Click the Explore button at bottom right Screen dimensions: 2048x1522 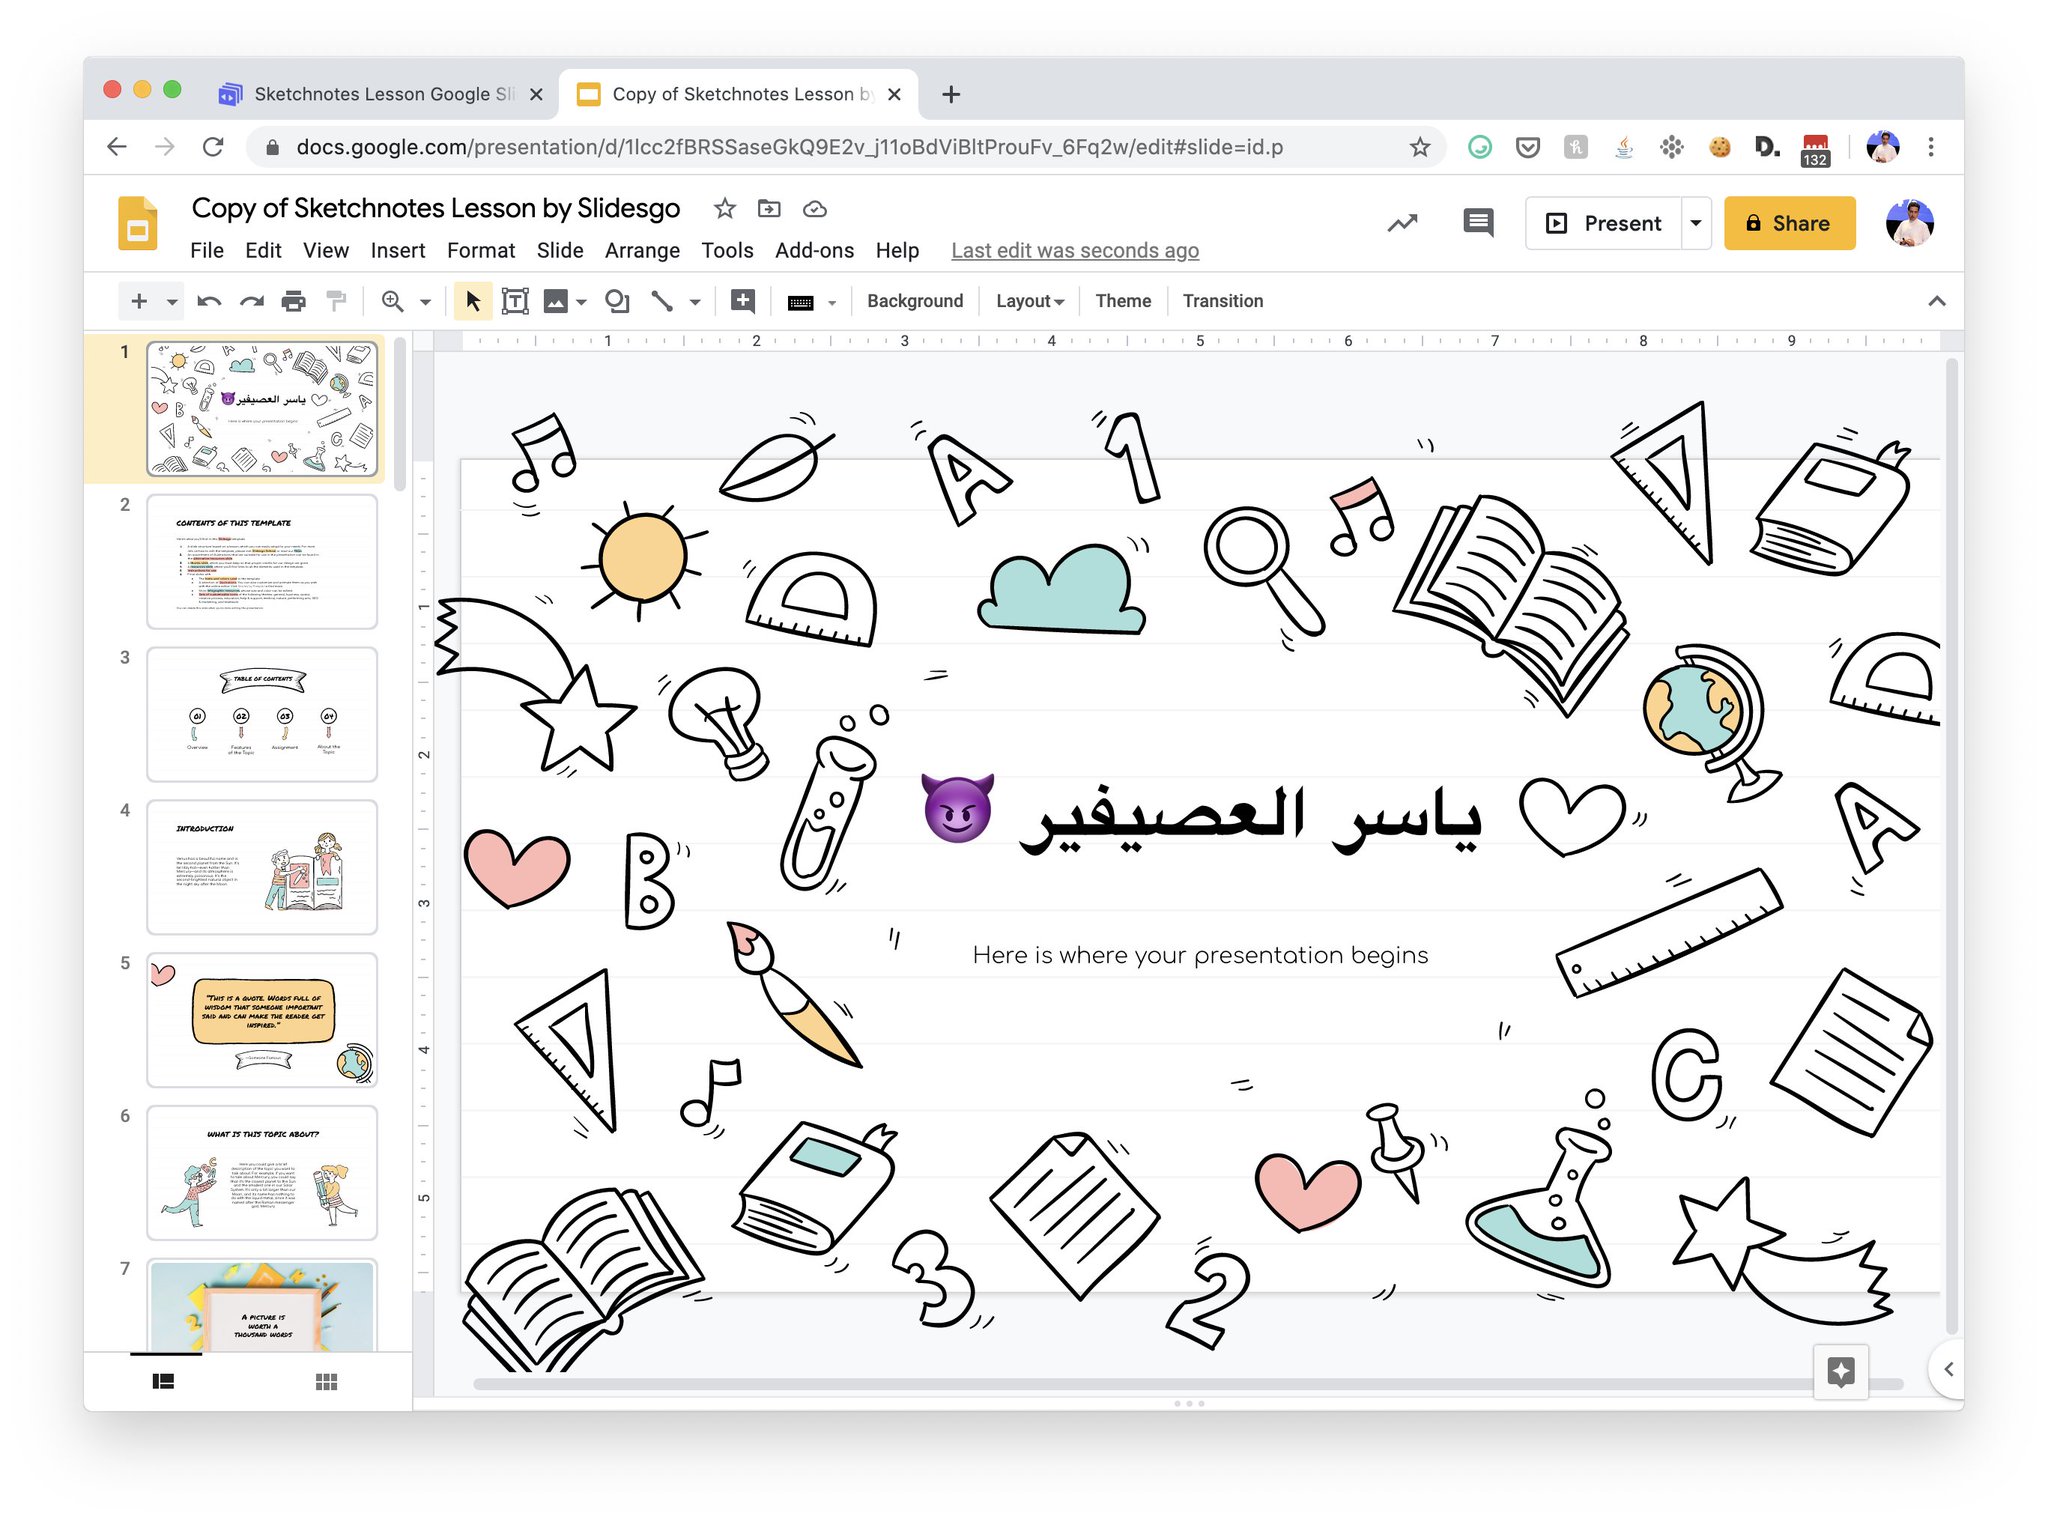coord(1840,1371)
